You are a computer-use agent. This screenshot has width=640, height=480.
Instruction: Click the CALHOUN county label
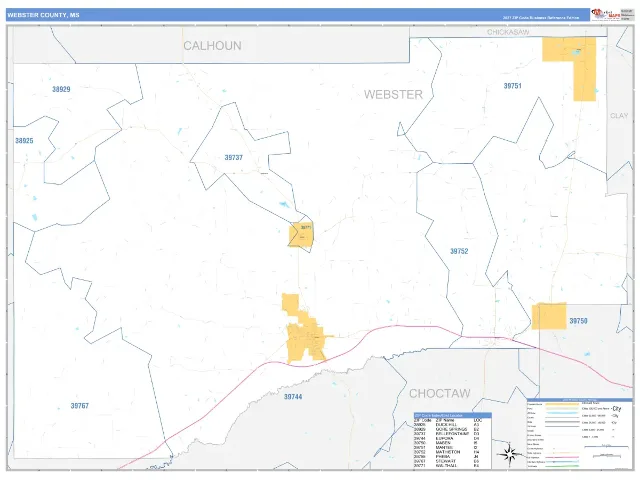212,46
